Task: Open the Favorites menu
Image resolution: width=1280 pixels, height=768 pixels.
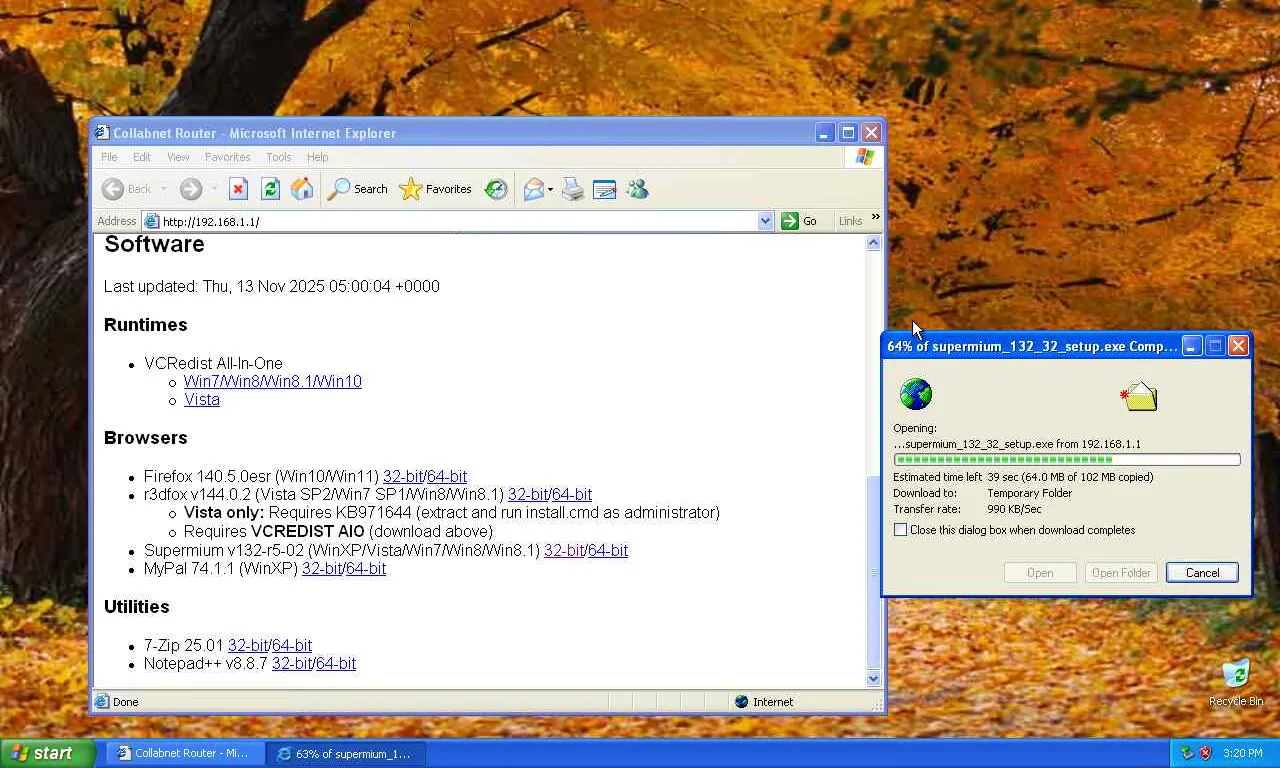Action: (228, 157)
